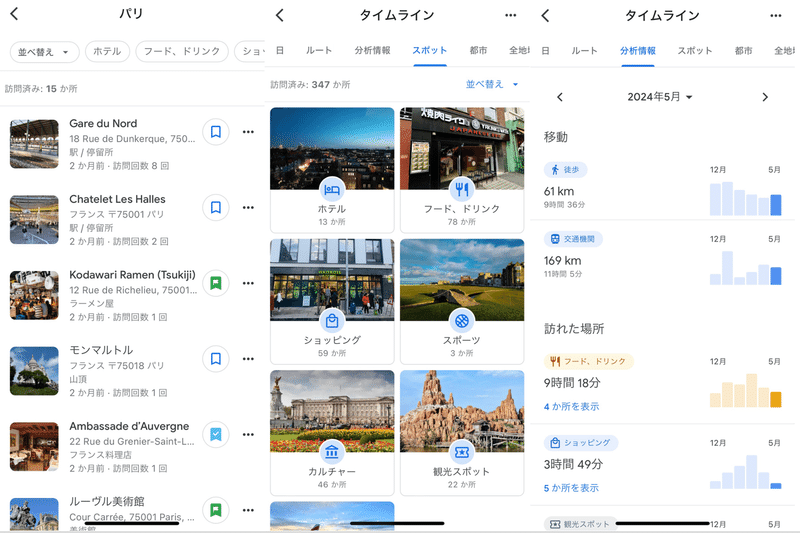Open more options on 分析情報 timeline screen

coord(776,15)
